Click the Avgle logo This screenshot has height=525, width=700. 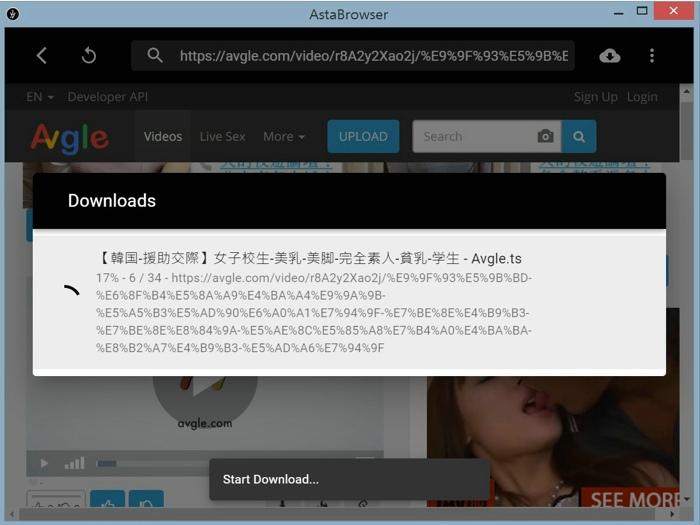(x=69, y=137)
